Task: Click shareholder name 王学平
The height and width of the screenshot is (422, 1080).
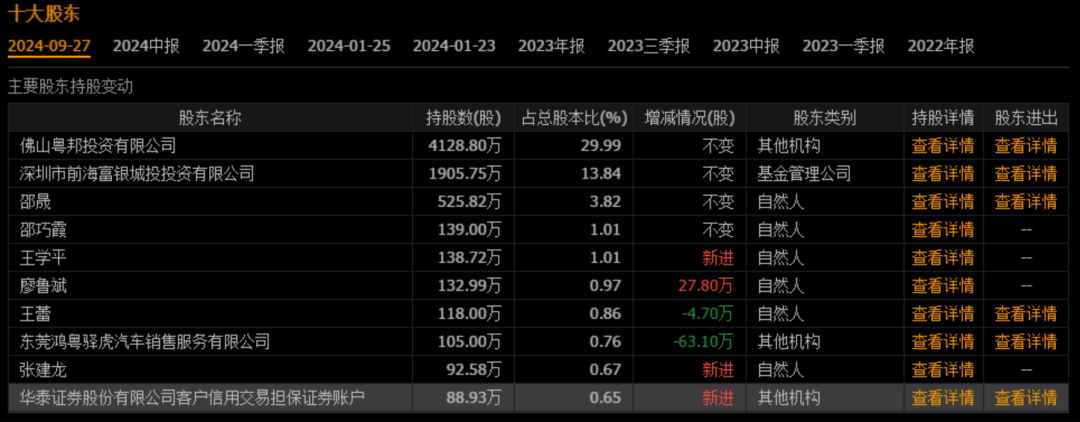Action: coord(43,257)
